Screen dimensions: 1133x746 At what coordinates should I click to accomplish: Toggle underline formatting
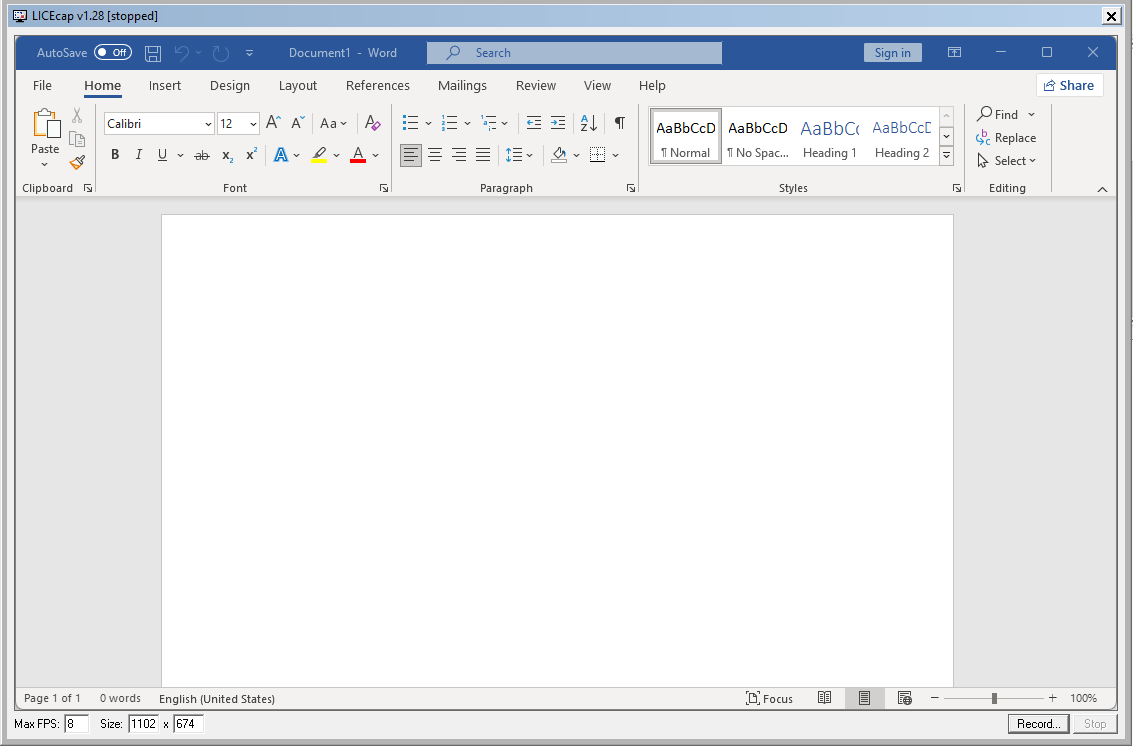click(163, 155)
